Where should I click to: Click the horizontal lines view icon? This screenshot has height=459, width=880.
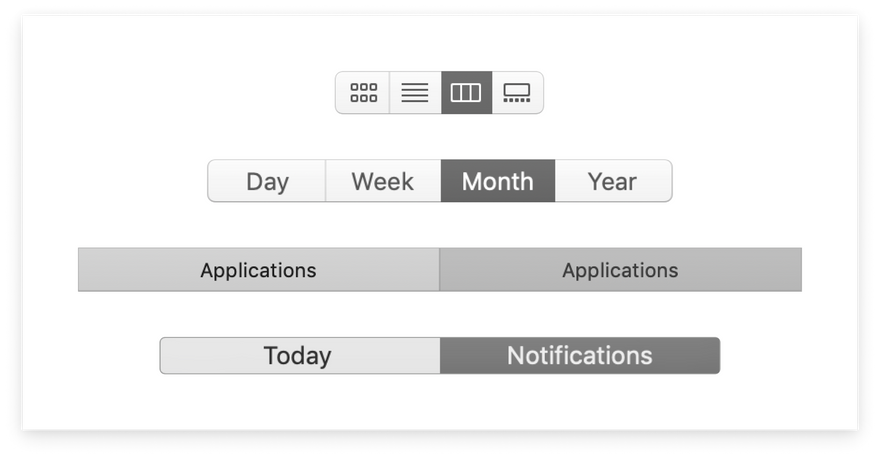[415, 93]
